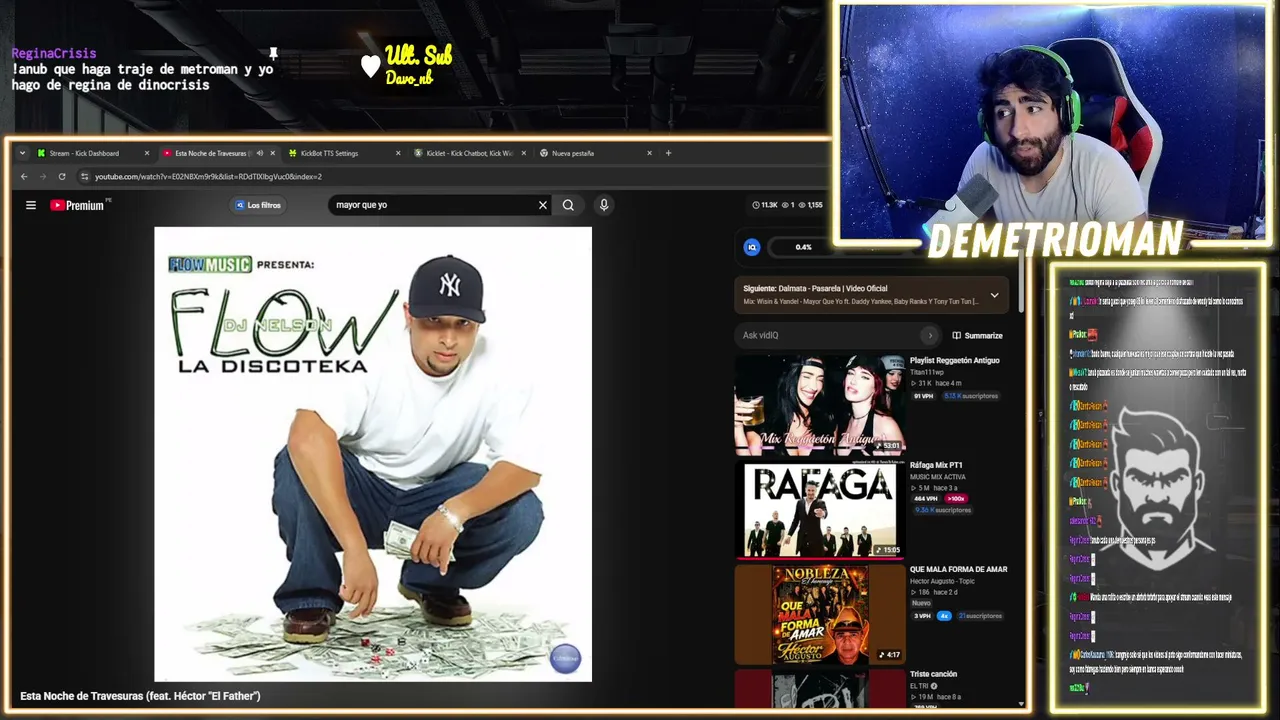Open the MUSIC MIX ACTIVA channel link
The image size is (1280, 720).
938,477
